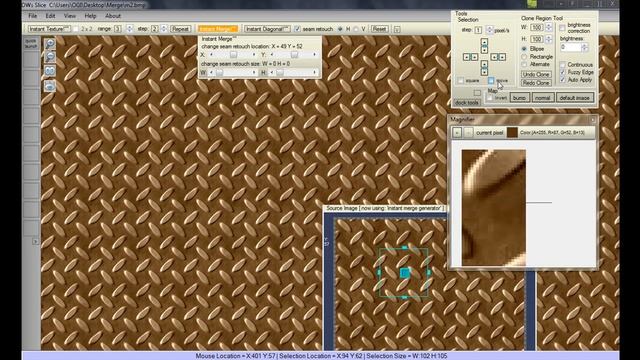Viewport: 640px width, 360px height.
Task: Click Undo Clone button
Action: pos(536,74)
